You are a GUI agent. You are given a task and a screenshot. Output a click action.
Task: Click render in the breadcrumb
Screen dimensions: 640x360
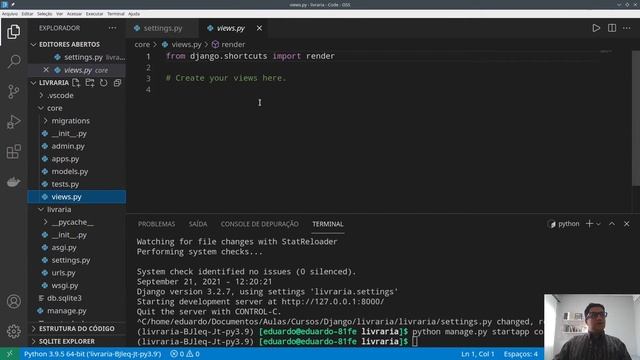[x=233, y=44]
